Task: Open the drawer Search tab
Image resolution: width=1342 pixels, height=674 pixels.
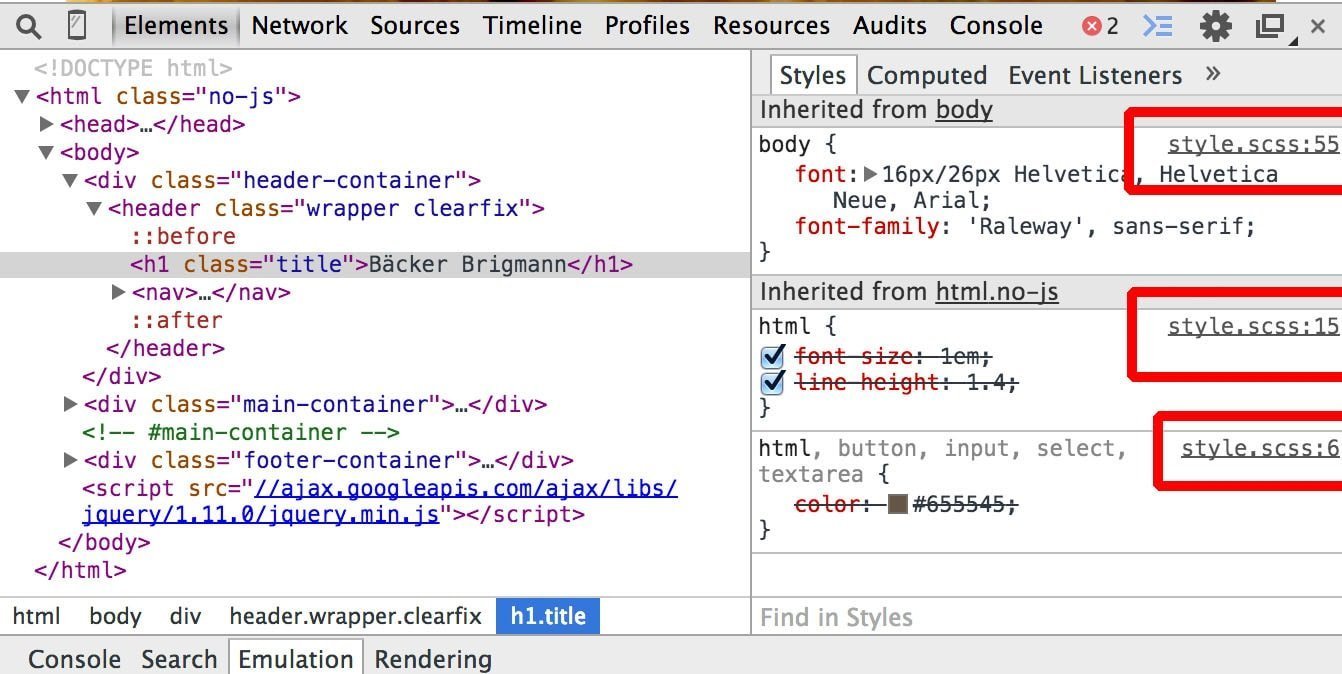Action: point(179,659)
